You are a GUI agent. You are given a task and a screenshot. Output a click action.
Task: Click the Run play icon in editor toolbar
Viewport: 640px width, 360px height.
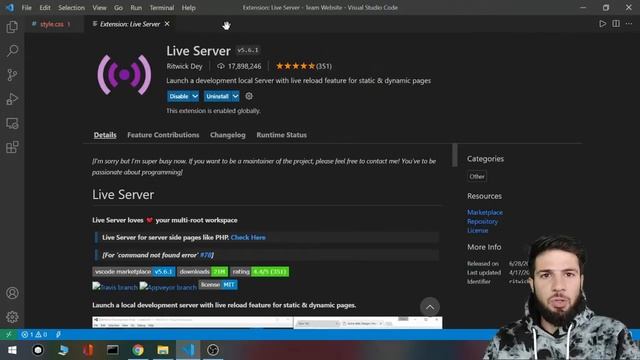click(602, 24)
